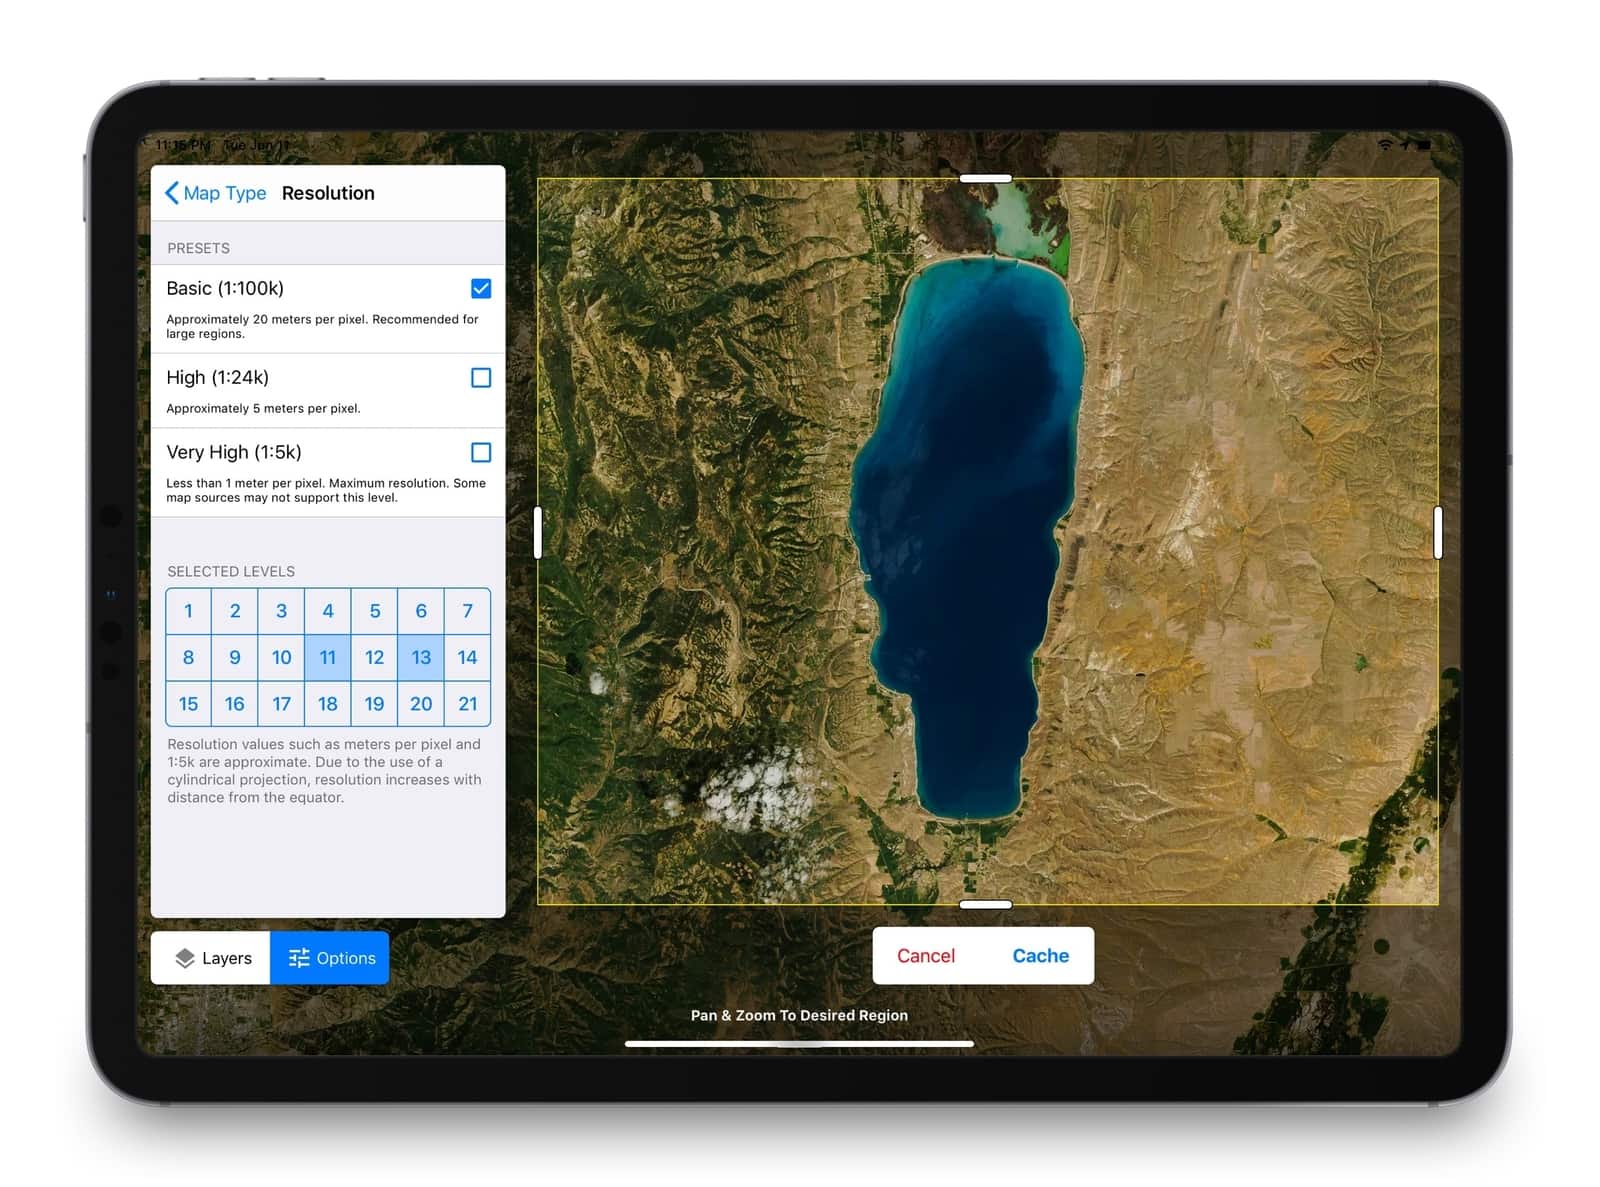Image resolution: width=1600 pixels, height=1187 pixels.
Task: Tap the sliders icon on Options button
Action: pos(298,958)
